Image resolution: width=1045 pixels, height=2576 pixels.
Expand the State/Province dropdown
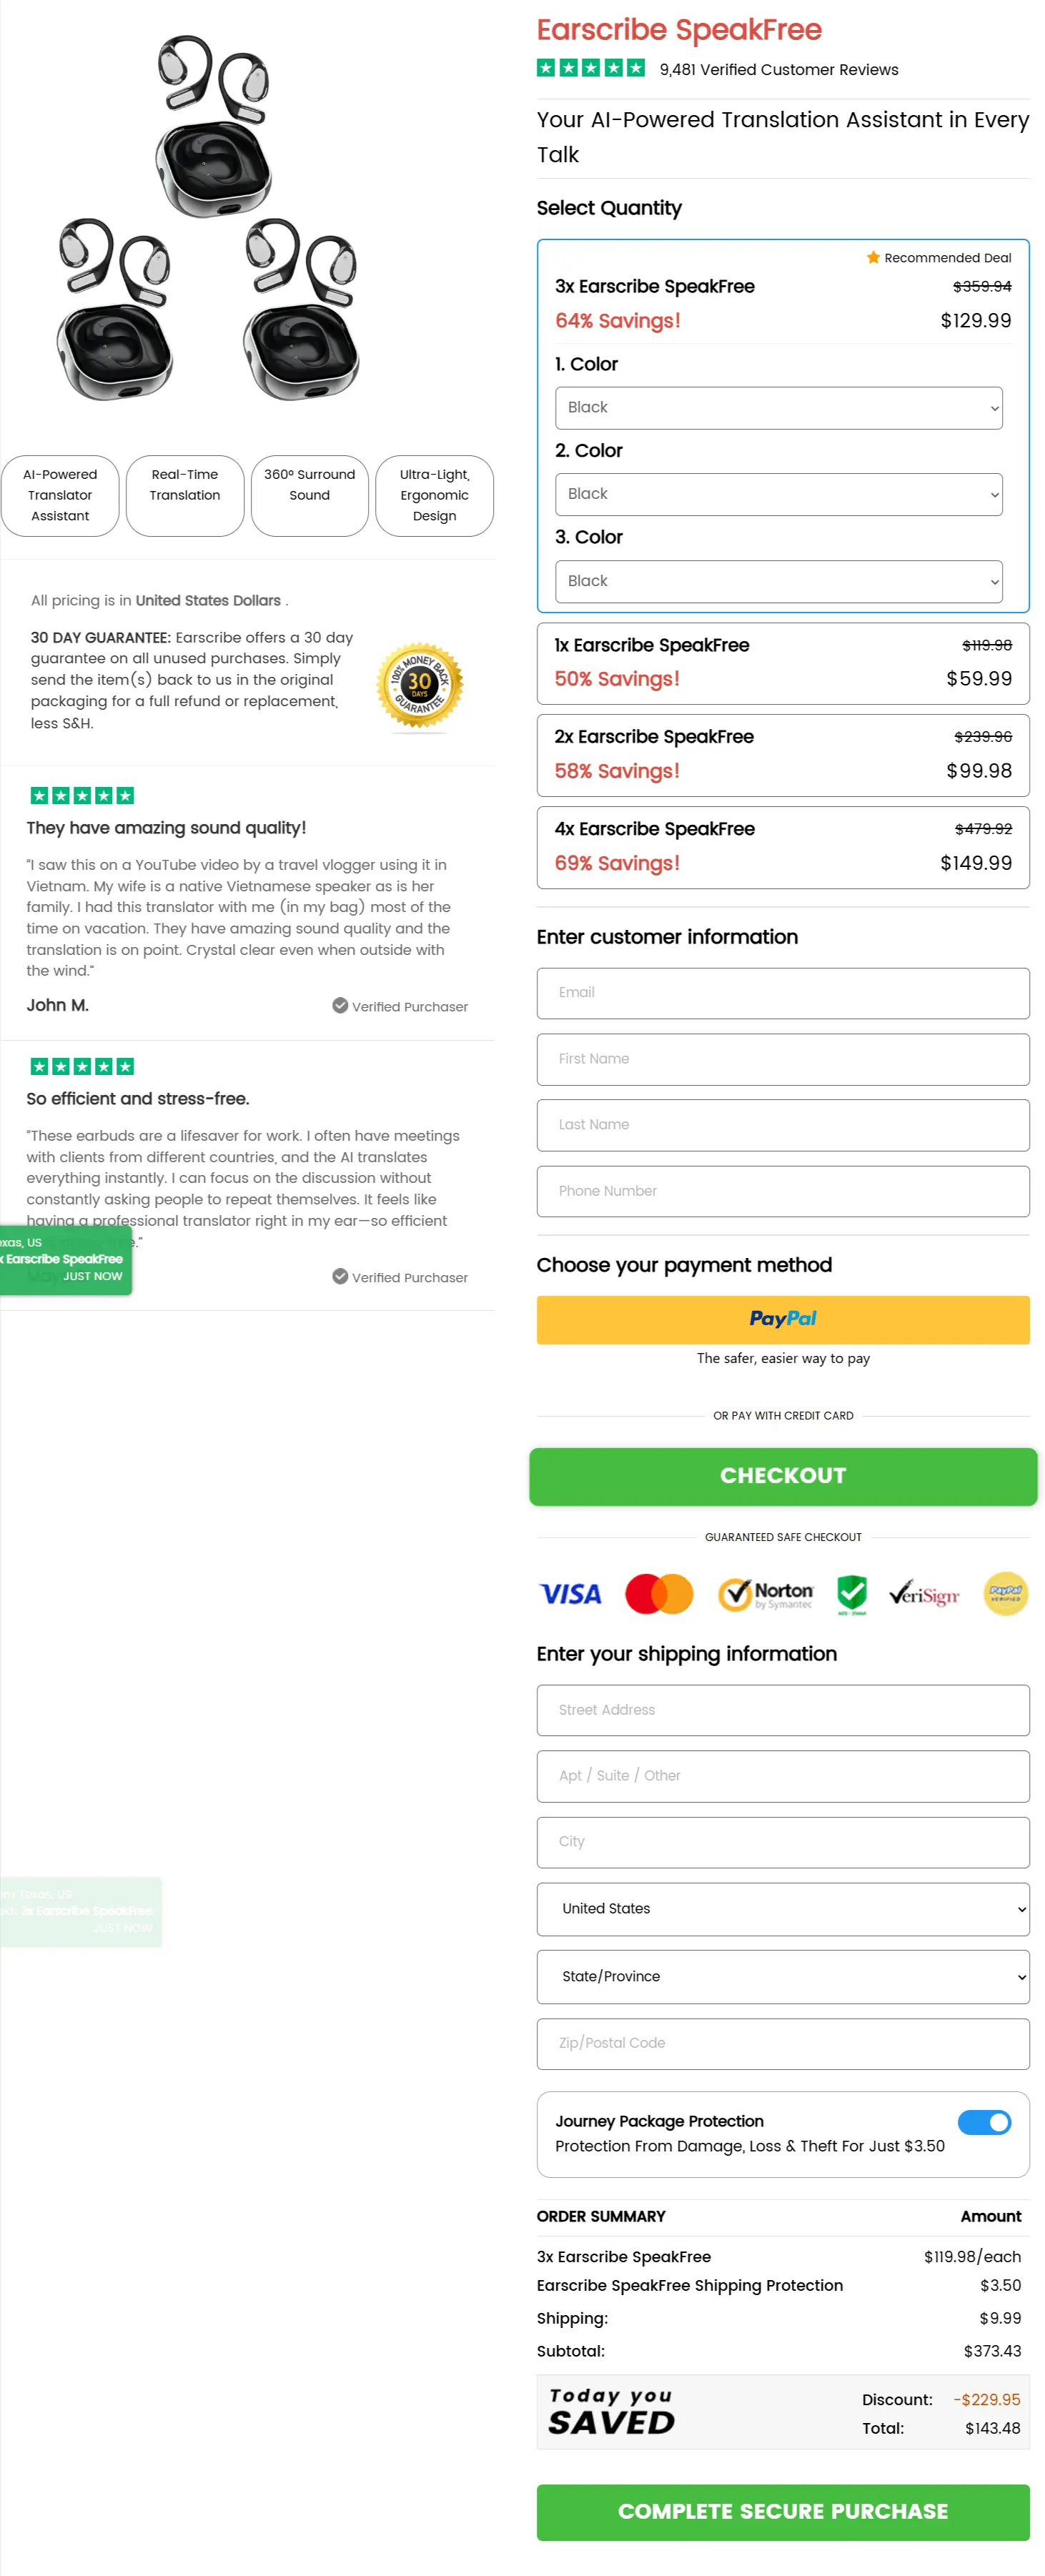pos(783,1976)
